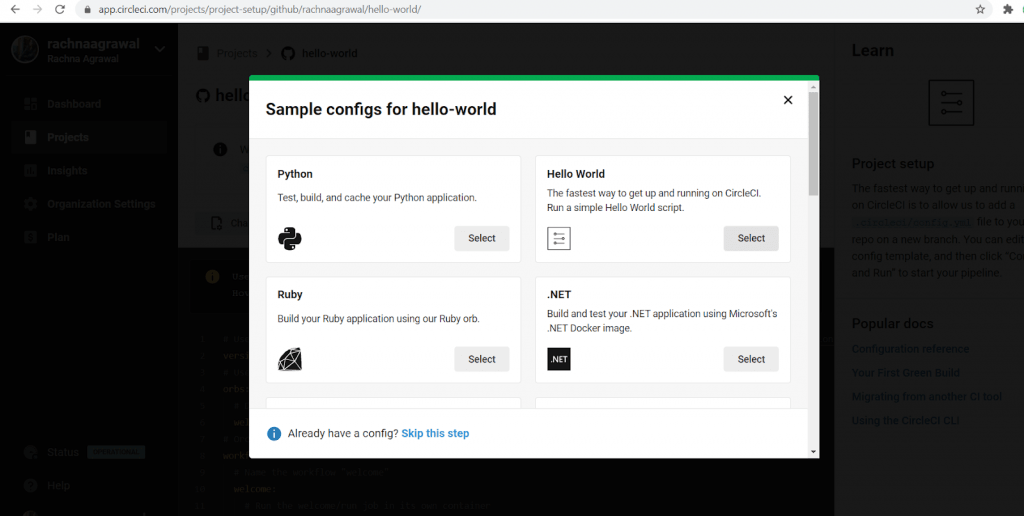Open Dashboard in the sidebar
1024x516 pixels.
pos(73,104)
